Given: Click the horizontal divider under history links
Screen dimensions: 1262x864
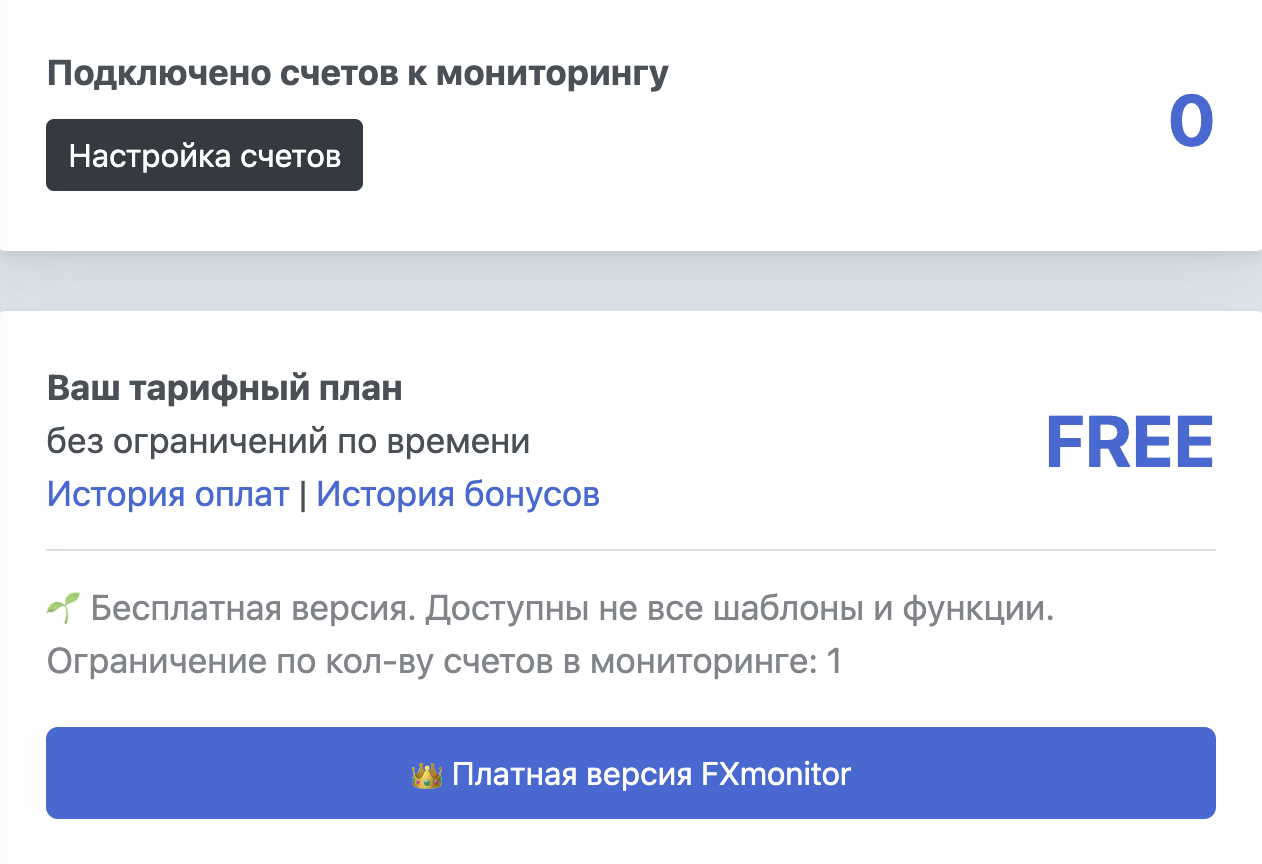Looking at the screenshot, I should point(631,550).
